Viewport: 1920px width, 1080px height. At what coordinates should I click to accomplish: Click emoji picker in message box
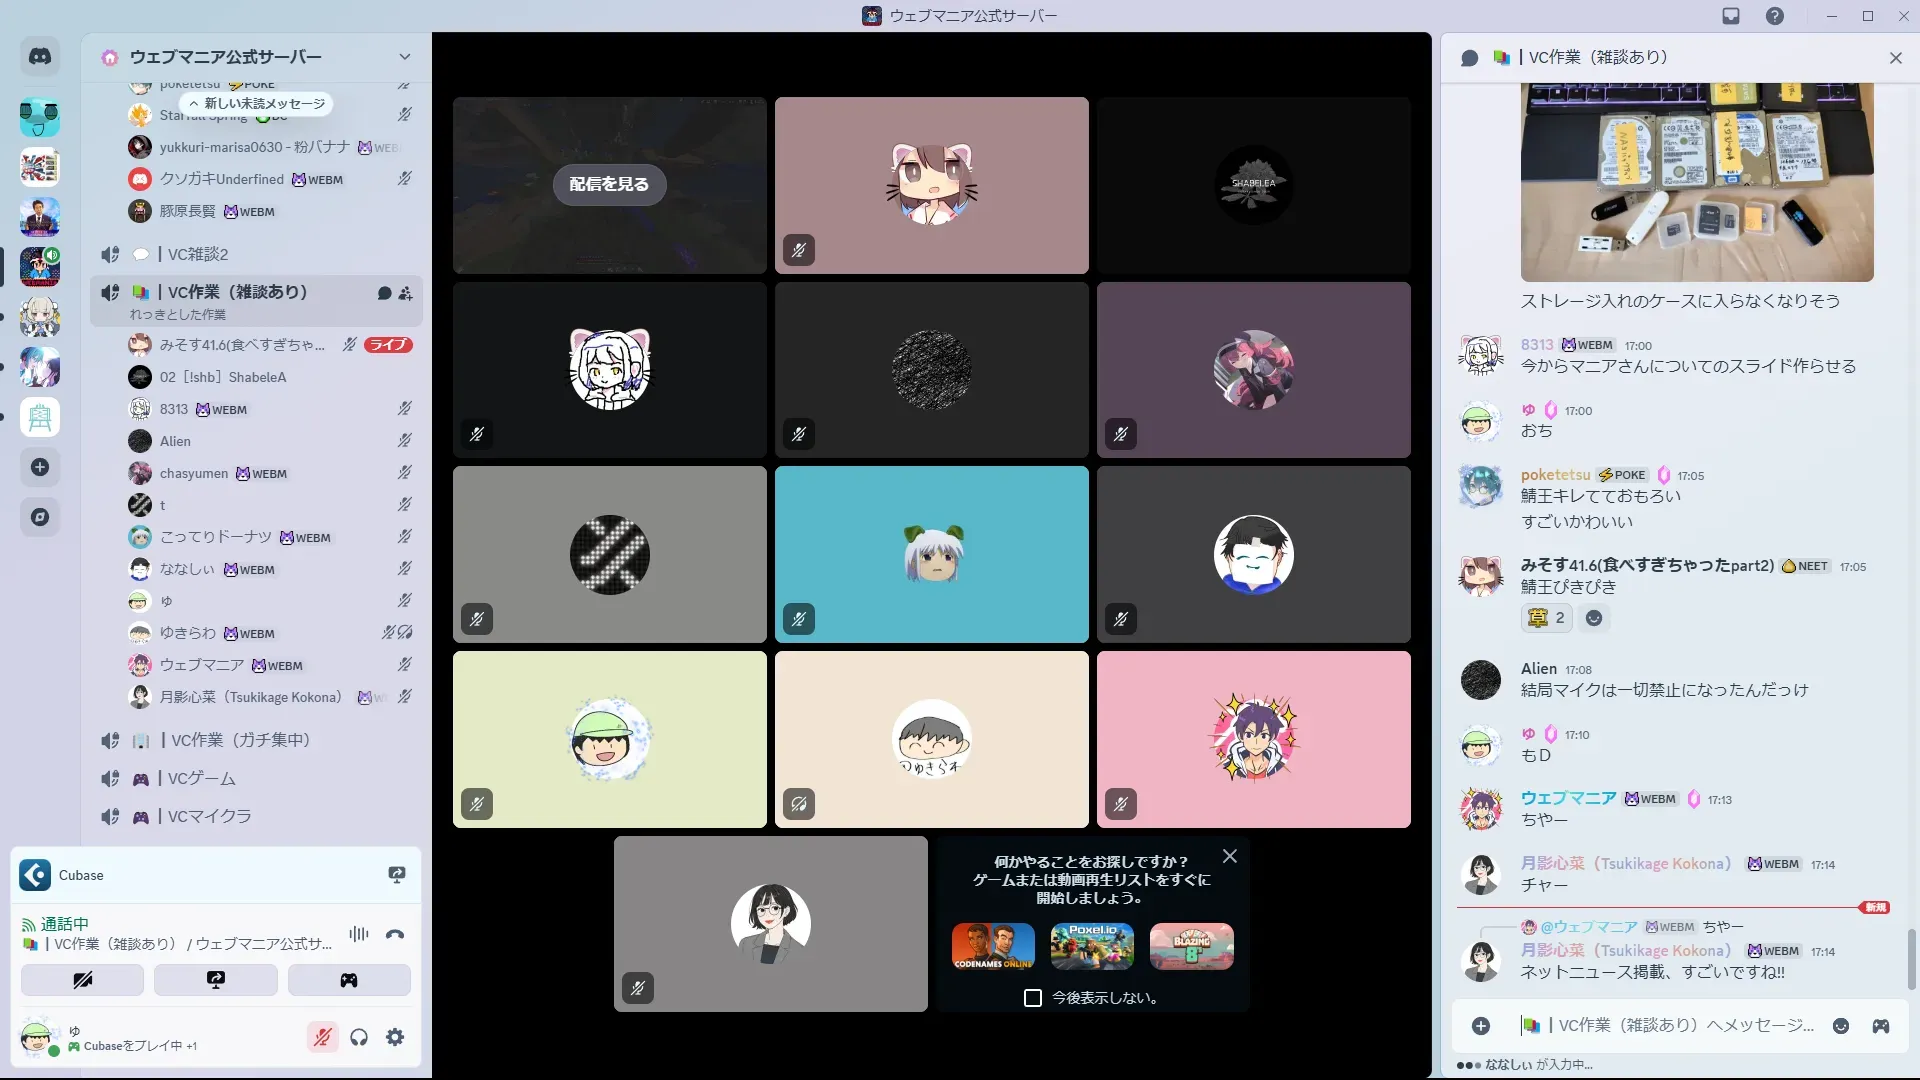click(1840, 1026)
